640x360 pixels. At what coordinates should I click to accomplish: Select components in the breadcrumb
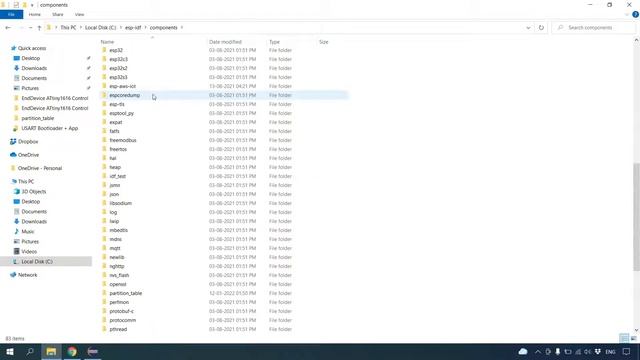point(163,28)
